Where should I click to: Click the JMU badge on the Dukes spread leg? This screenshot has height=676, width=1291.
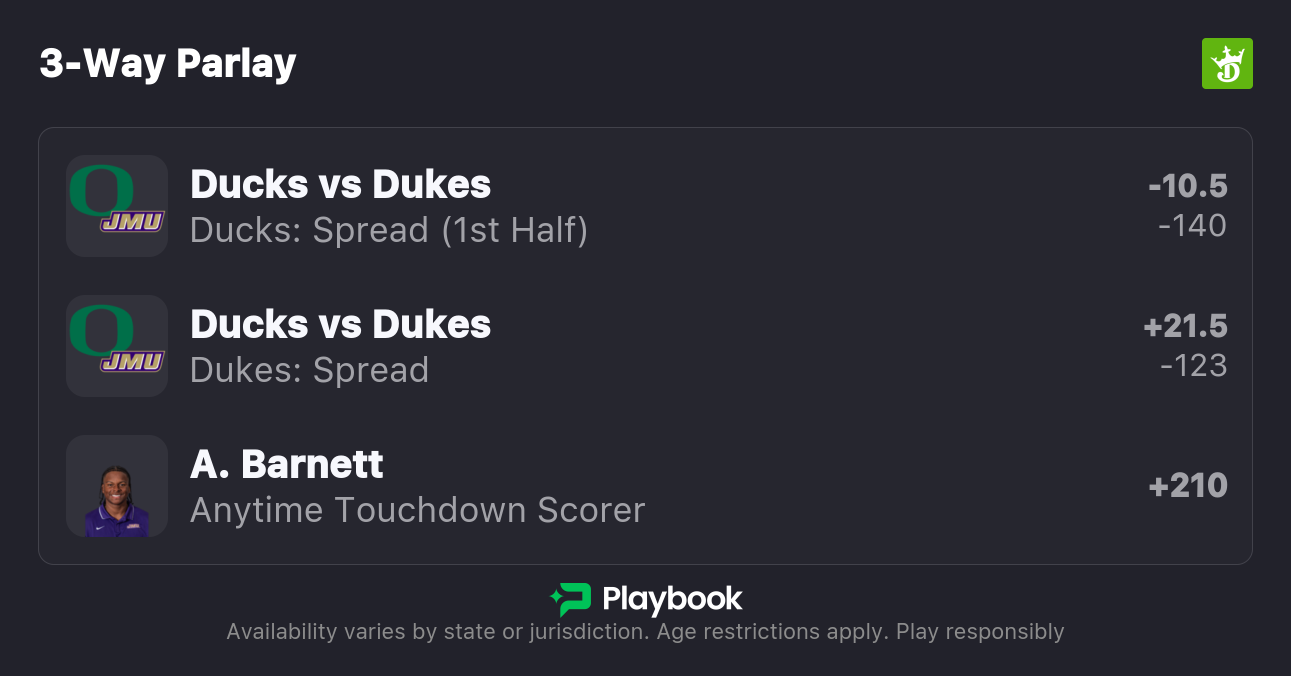pos(131,362)
